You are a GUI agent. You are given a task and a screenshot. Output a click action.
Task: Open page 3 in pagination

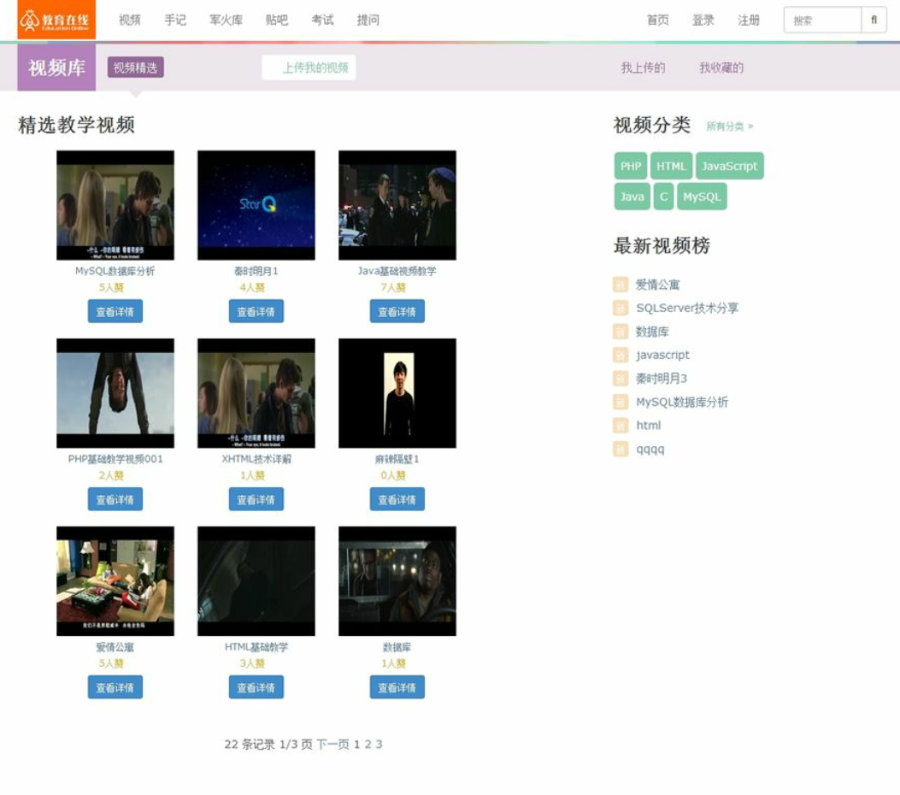[379, 744]
